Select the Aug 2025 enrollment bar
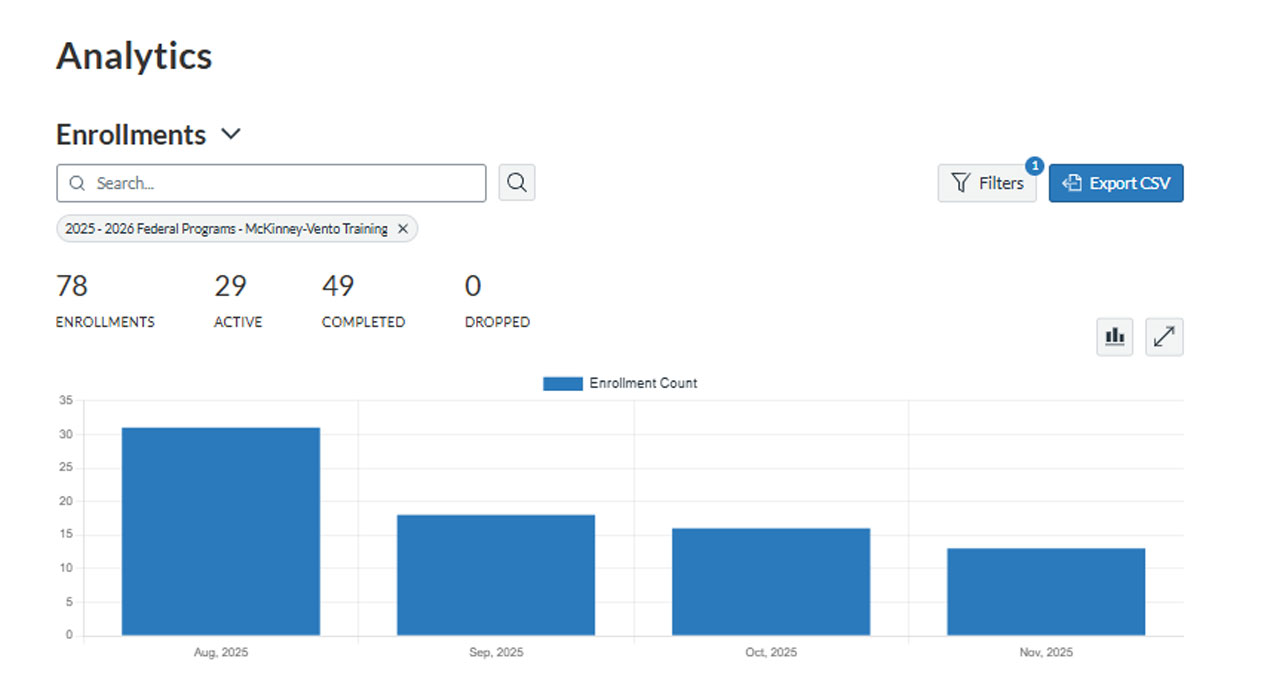1264x676 pixels. pos(220,530)
